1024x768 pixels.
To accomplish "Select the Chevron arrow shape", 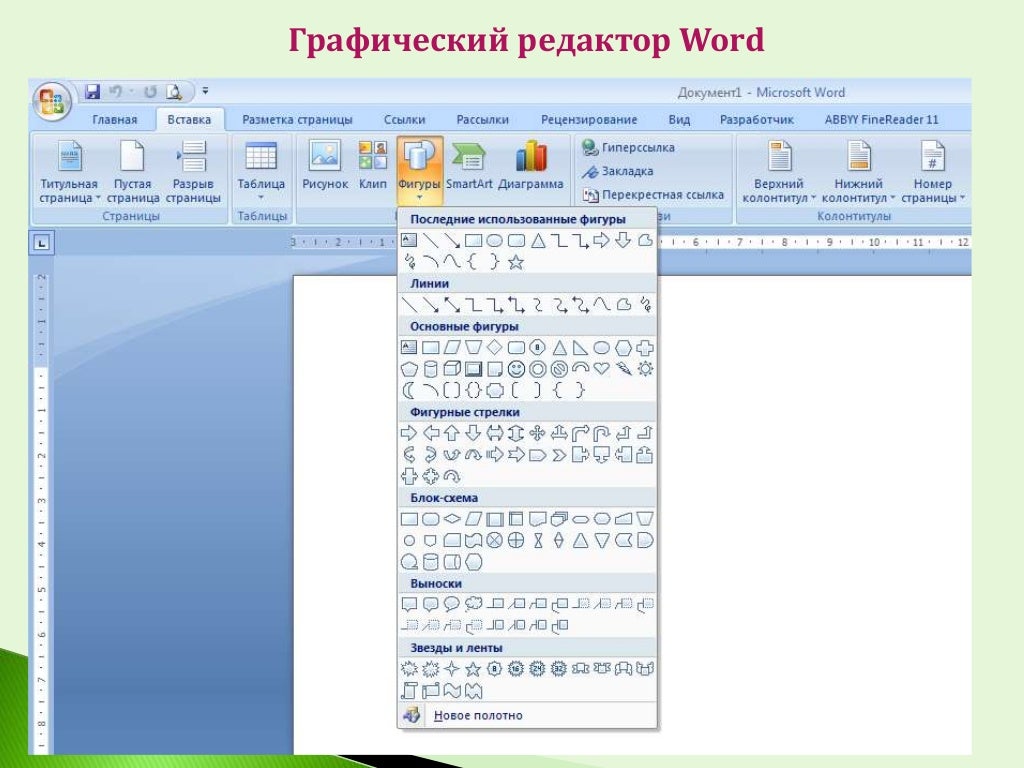I will pos(559,455).
